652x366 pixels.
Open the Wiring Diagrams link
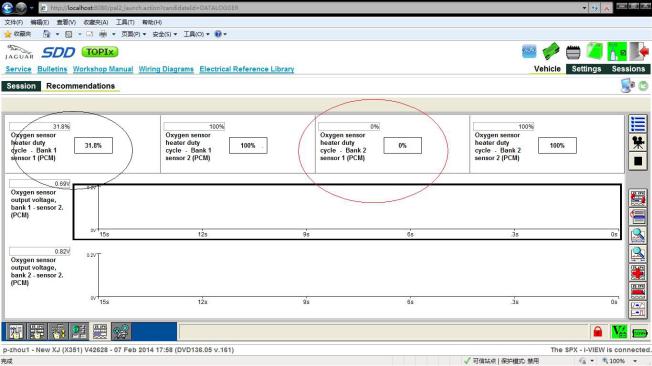click(x=166, y=69)
